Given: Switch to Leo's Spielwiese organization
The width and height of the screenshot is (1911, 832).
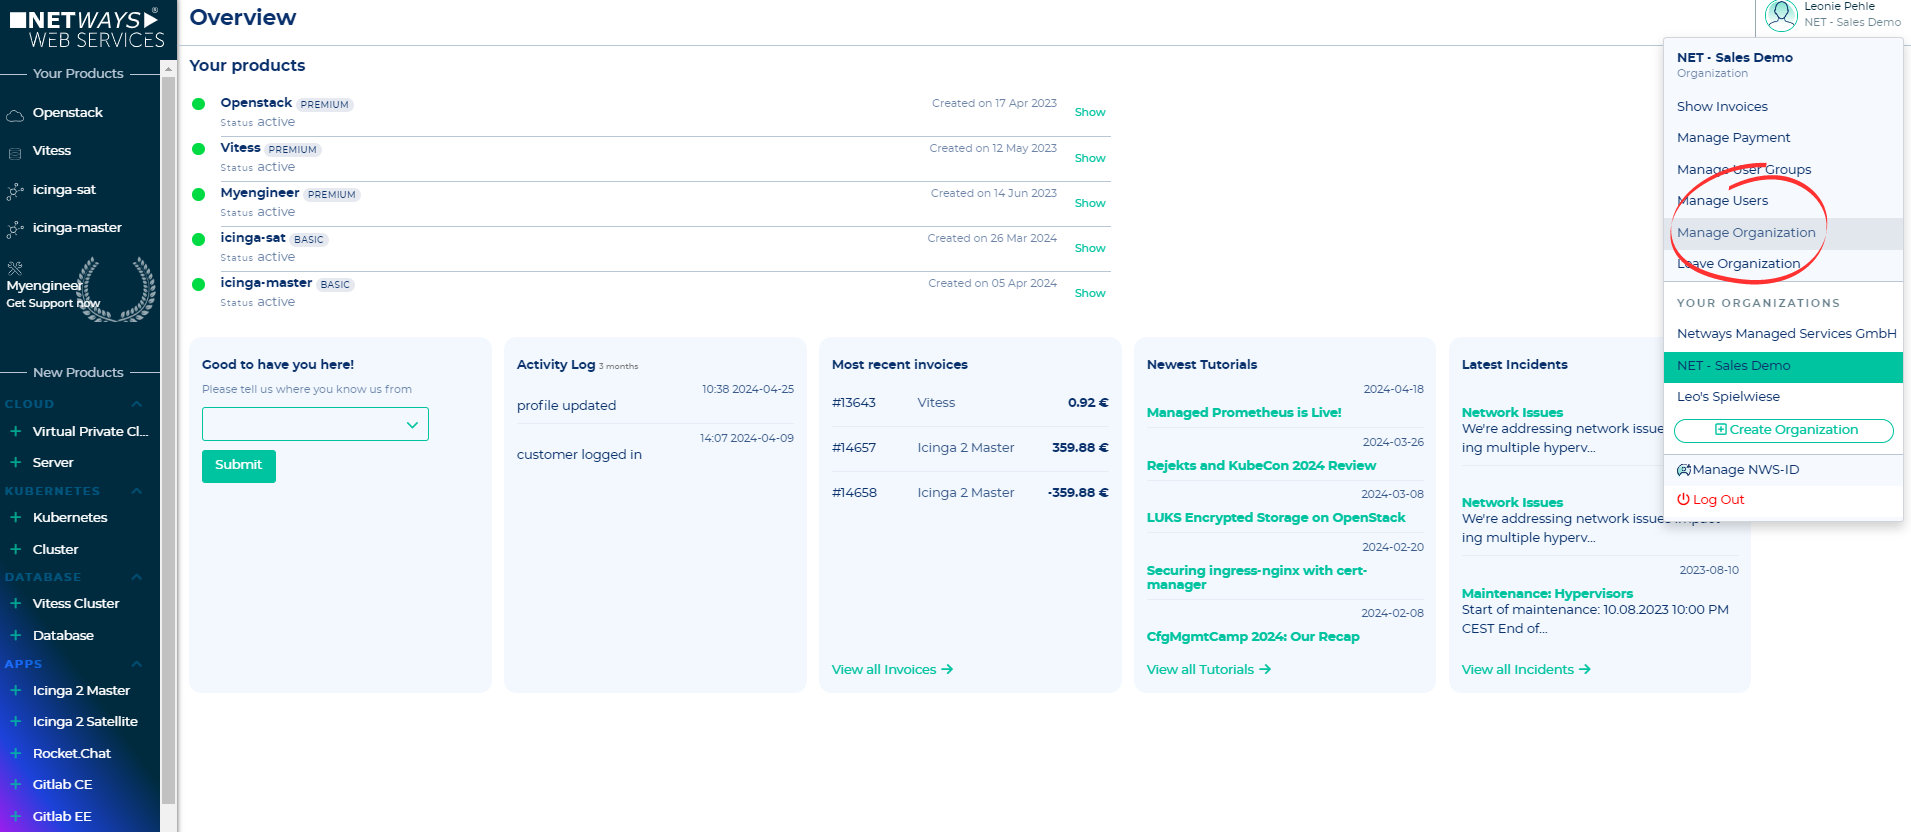Looking at the screenshot, I should [1728, 396].
